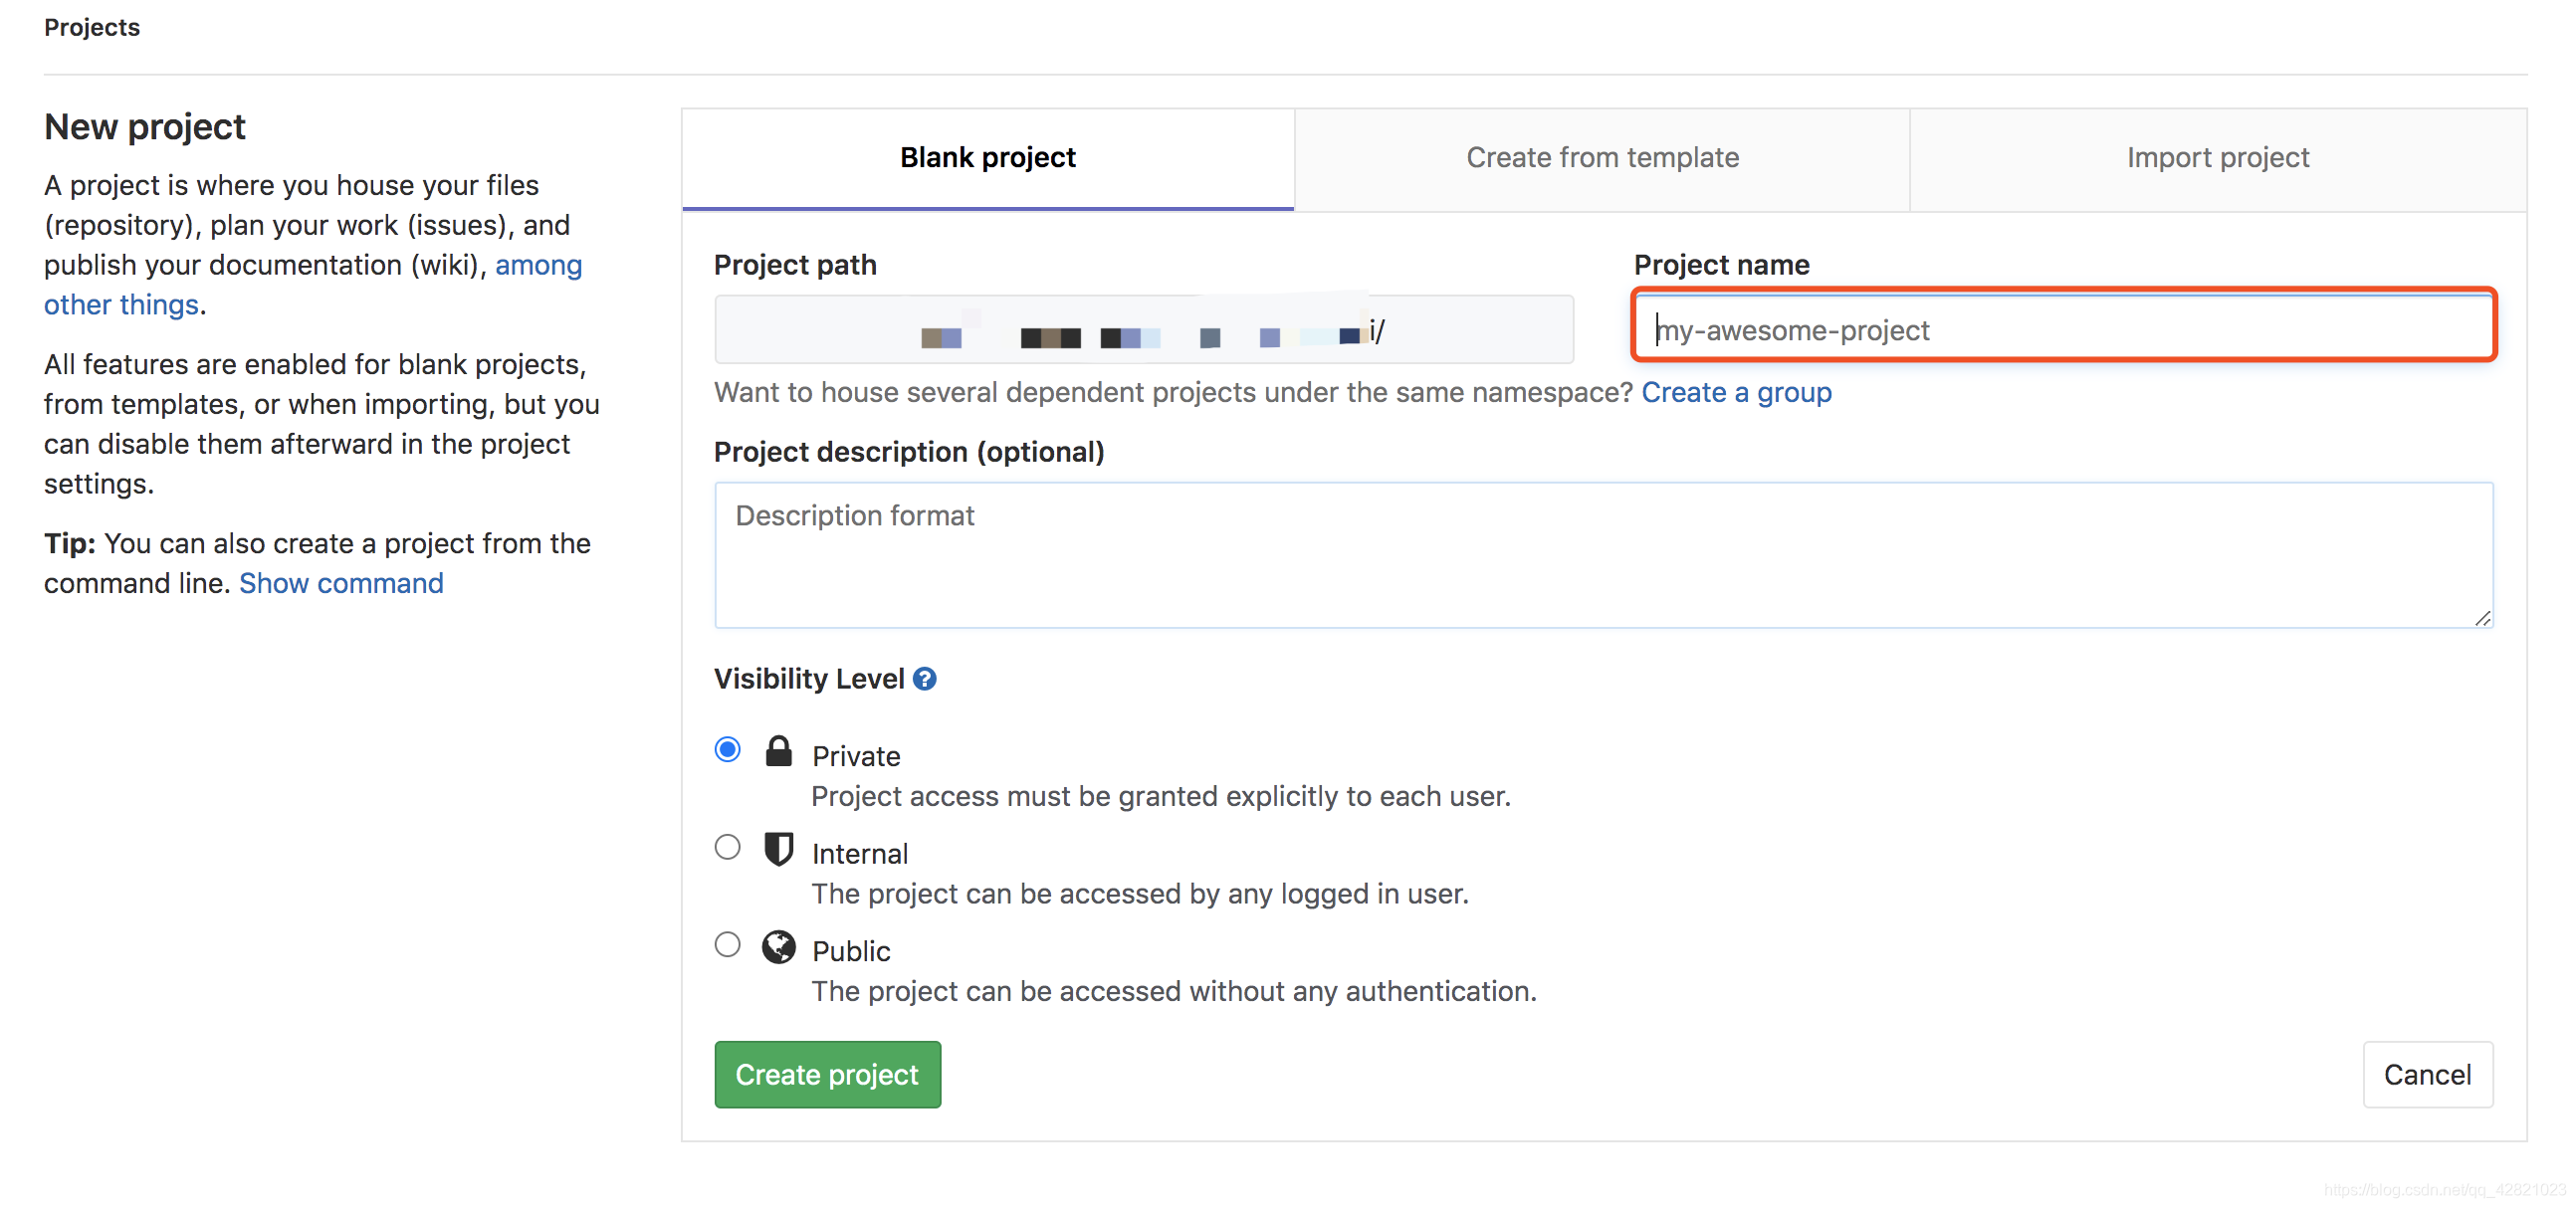Select the Private visibility radio button
2576x1208 pixels.
coord(727,750)
